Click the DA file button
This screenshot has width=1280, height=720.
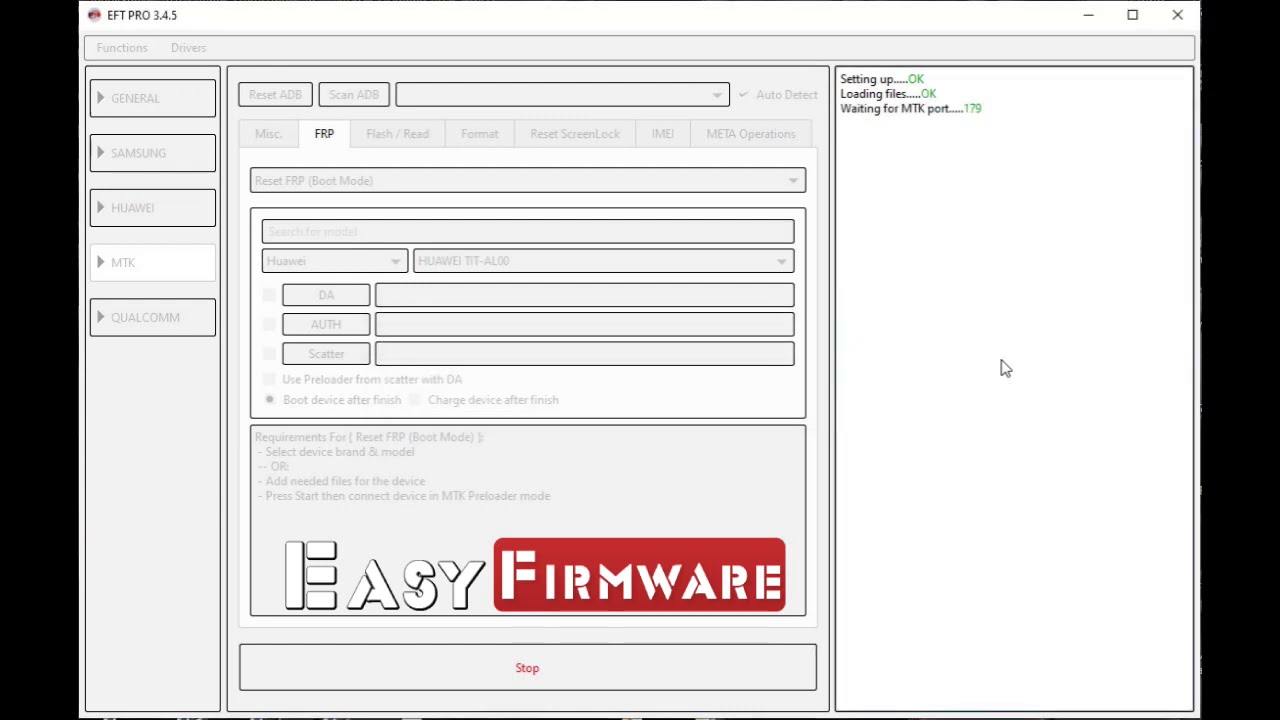point(326,295)
